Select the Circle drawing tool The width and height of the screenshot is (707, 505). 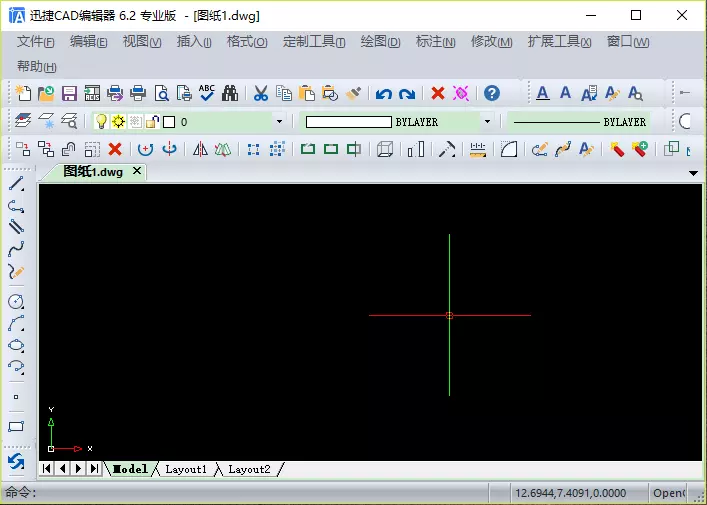click(16, 301)
